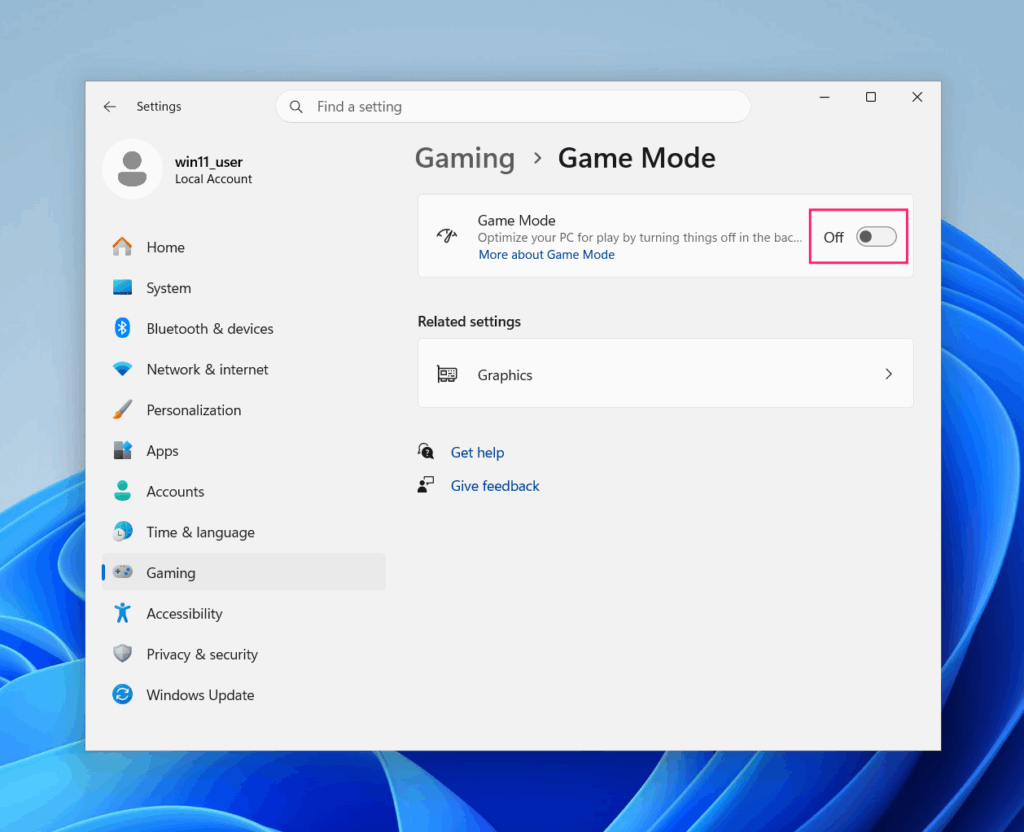The width and height of the screenshot is (1024, 832).
Task: Focus the Find a setting search box
Action: [513, 106]
